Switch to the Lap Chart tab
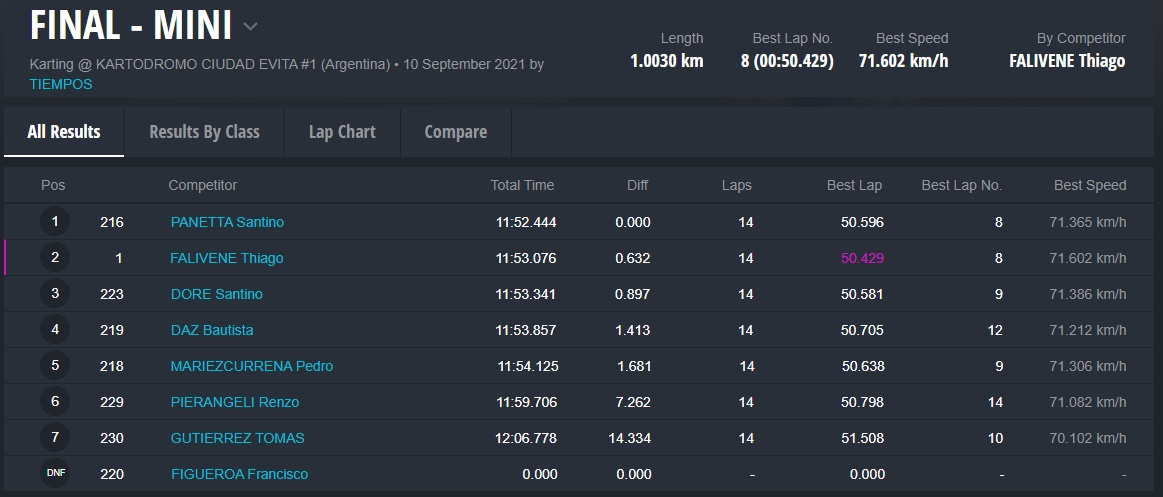1163x497 pixels. 342,132
